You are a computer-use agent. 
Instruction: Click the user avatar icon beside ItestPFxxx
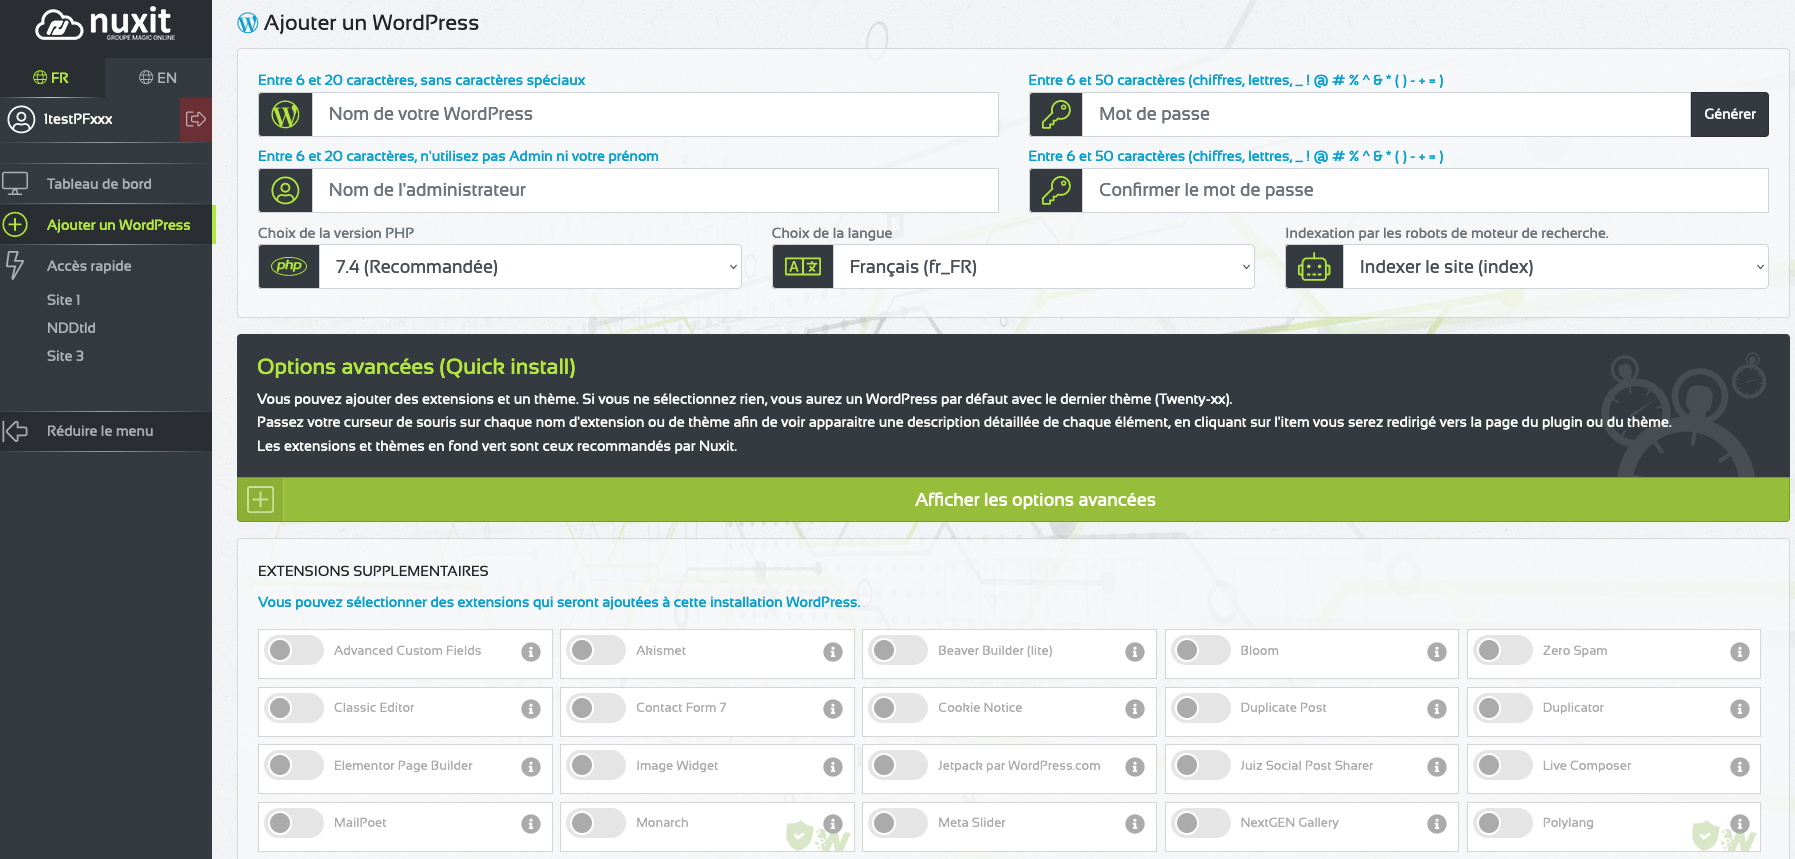(21, 119)
